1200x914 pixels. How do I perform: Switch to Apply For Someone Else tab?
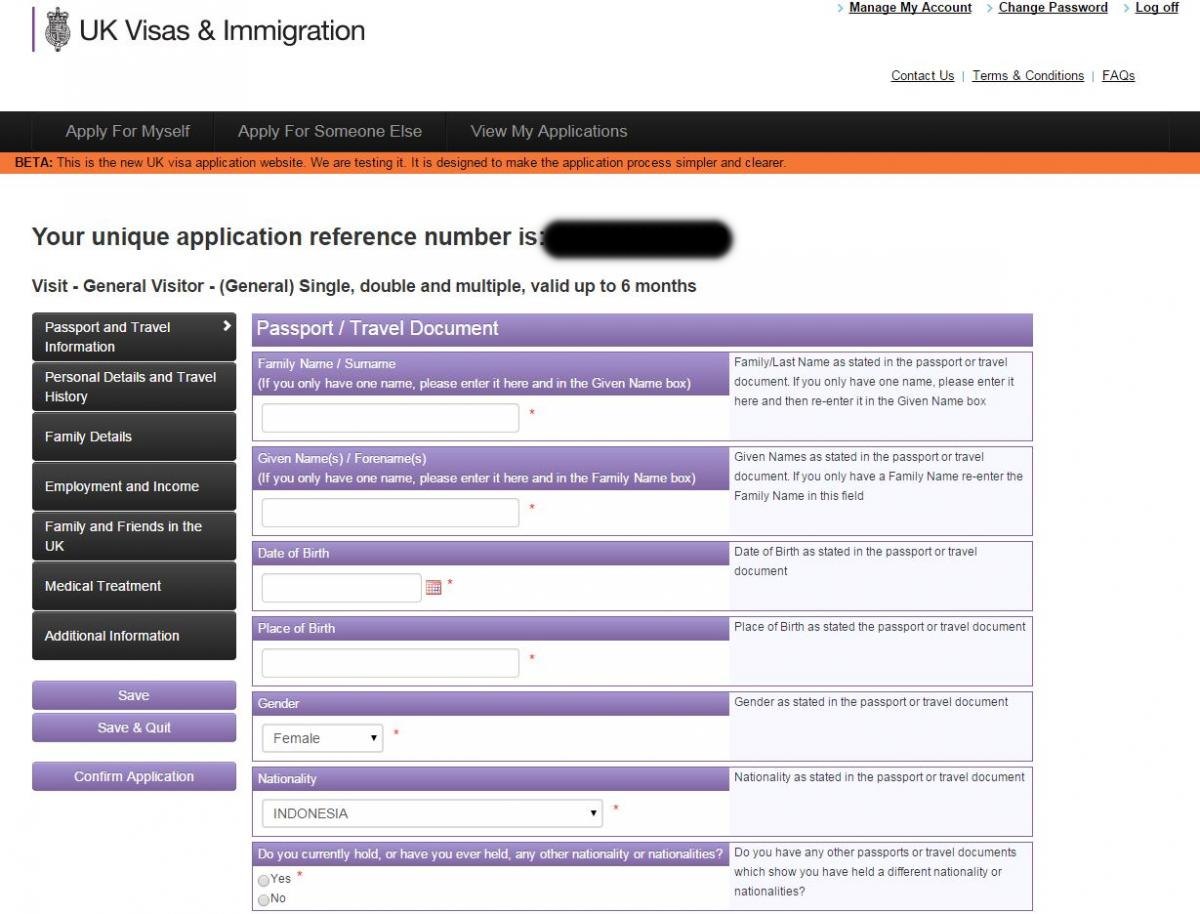pyautogui.click(x=330, y=131)
